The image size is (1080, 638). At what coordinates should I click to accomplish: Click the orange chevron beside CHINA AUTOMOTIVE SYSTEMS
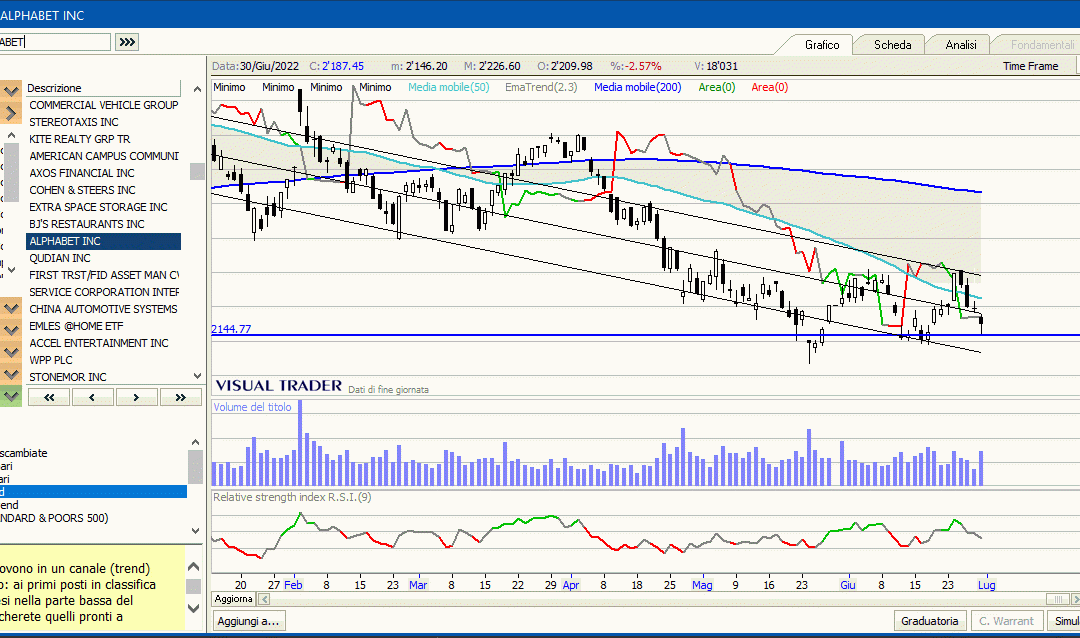(x=10, y=308)
